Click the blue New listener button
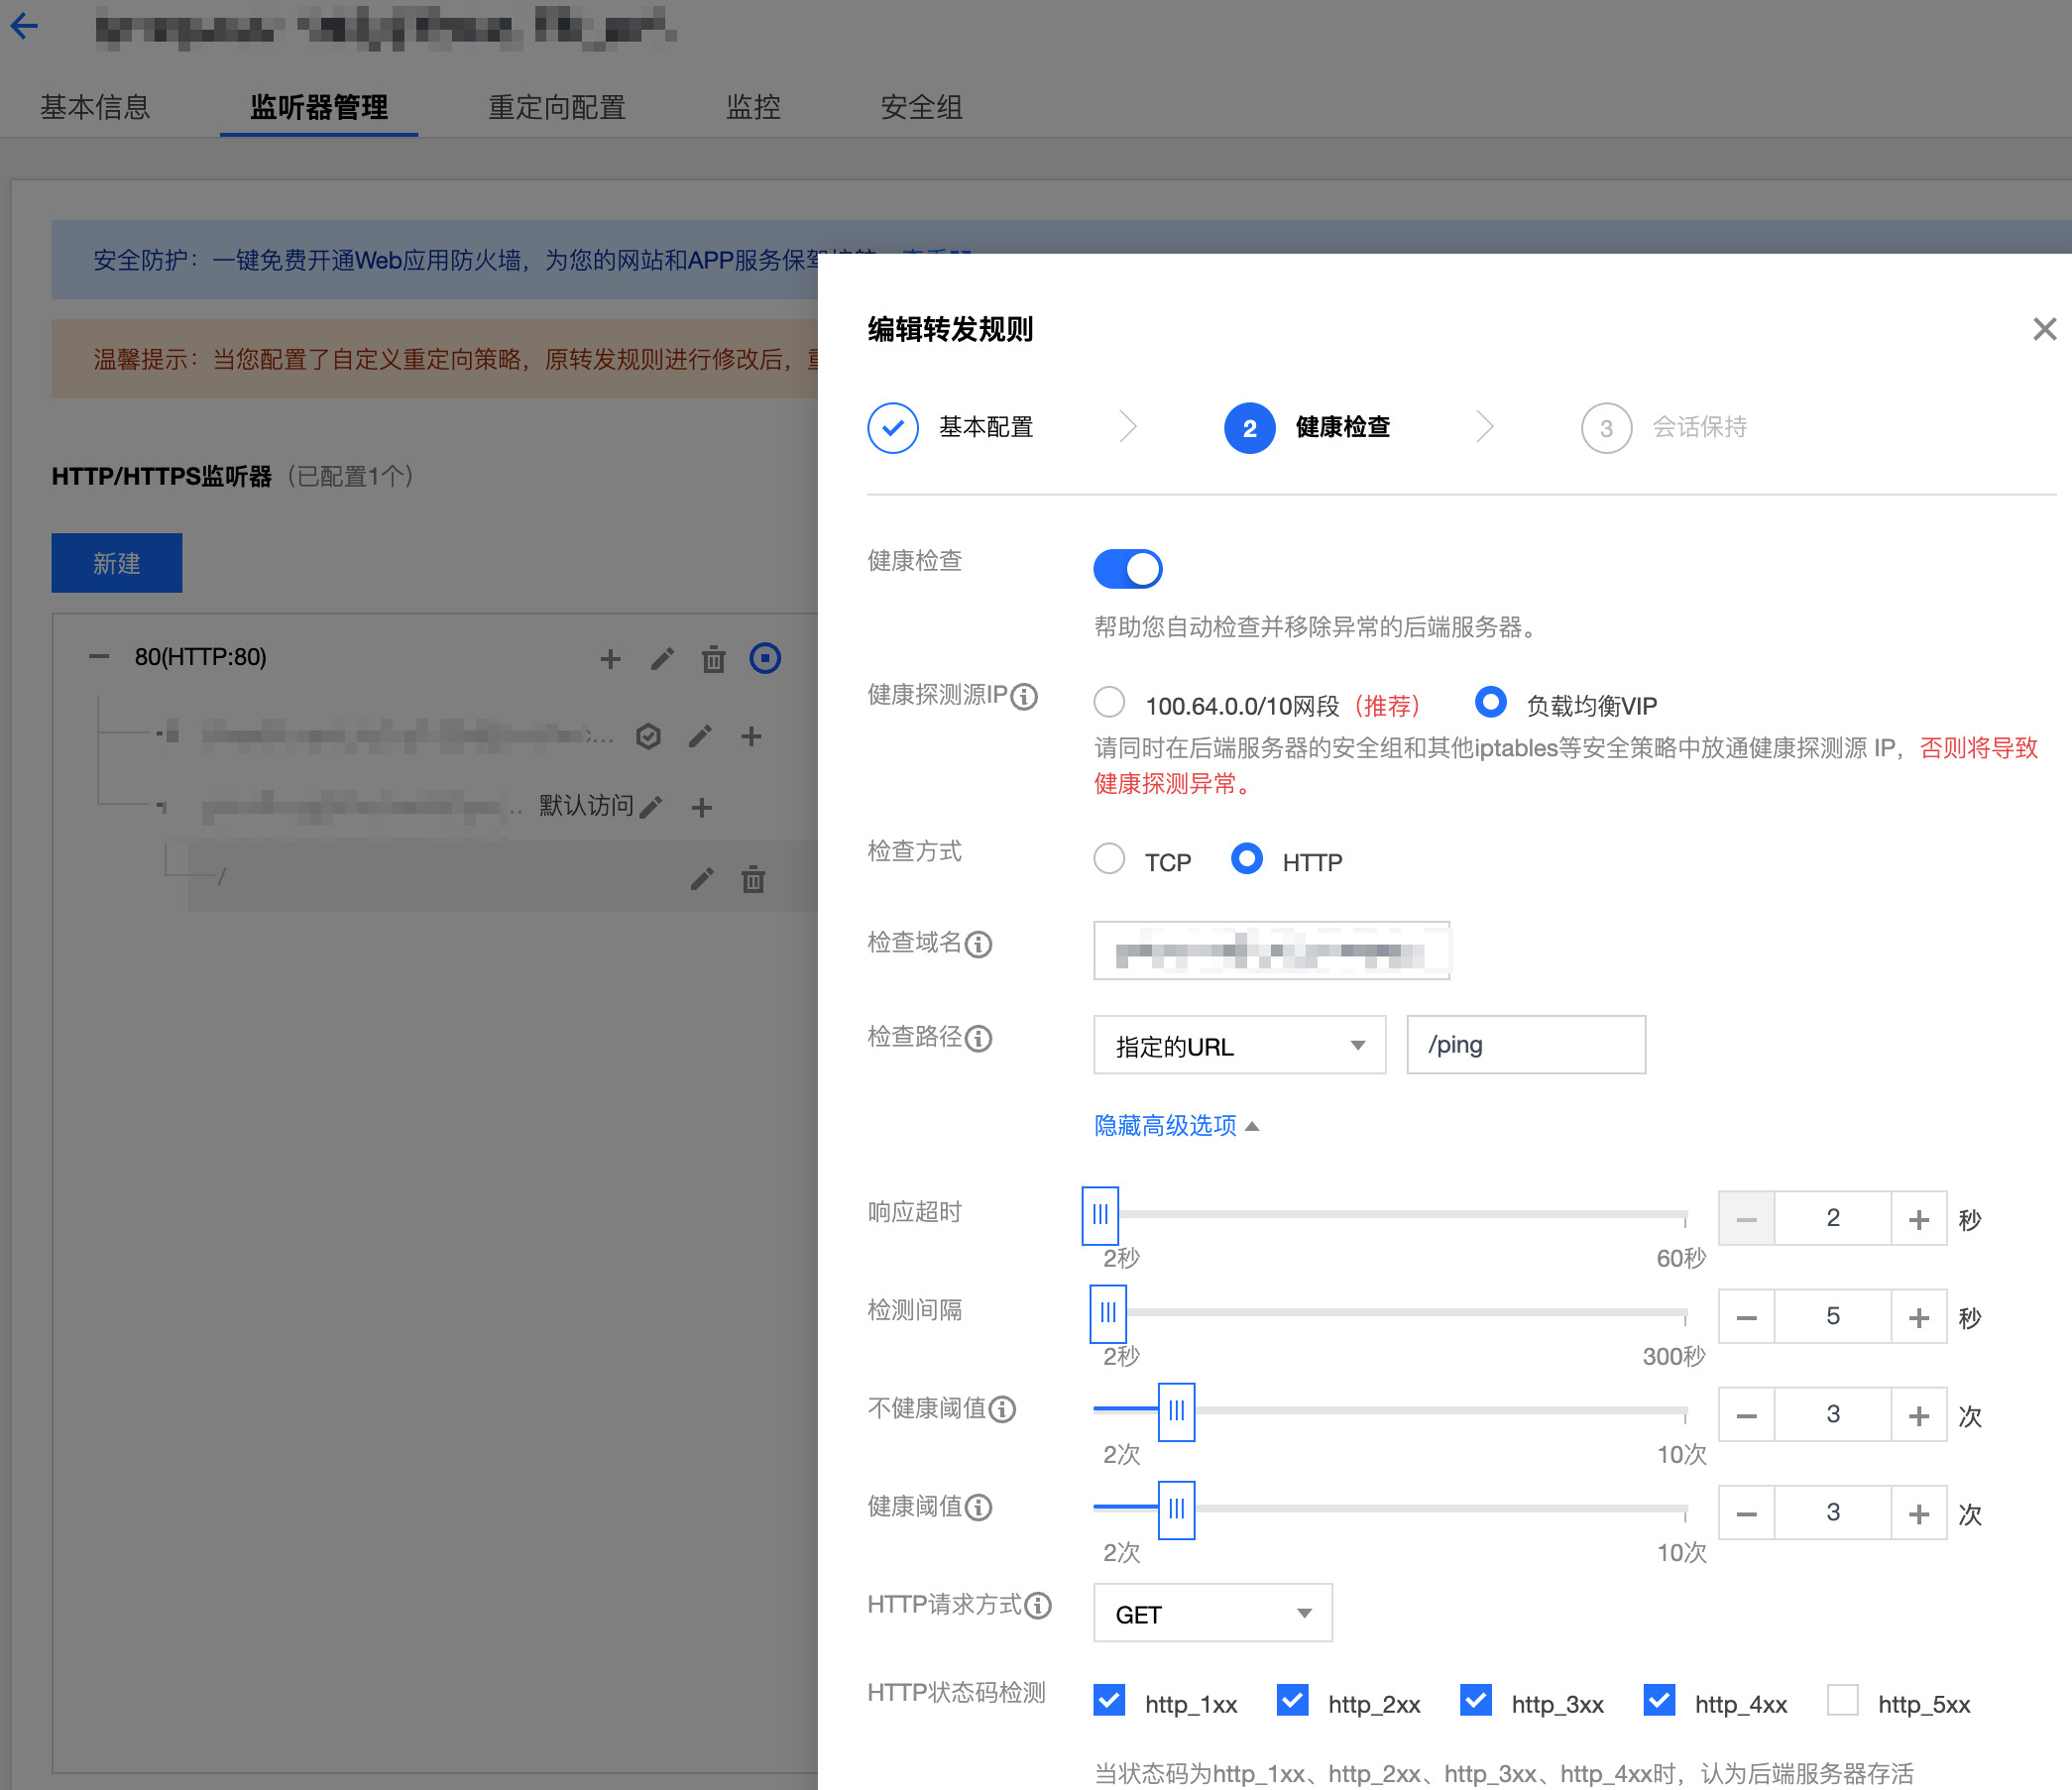The height and width of the screenshot is (1790, 2072). click(x=117, y=563)
